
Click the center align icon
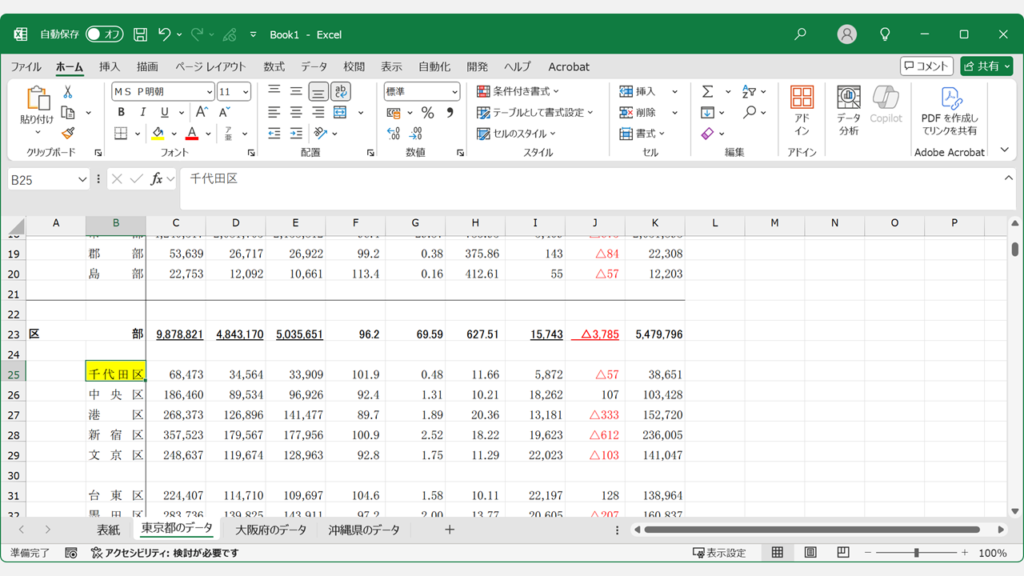296,112
